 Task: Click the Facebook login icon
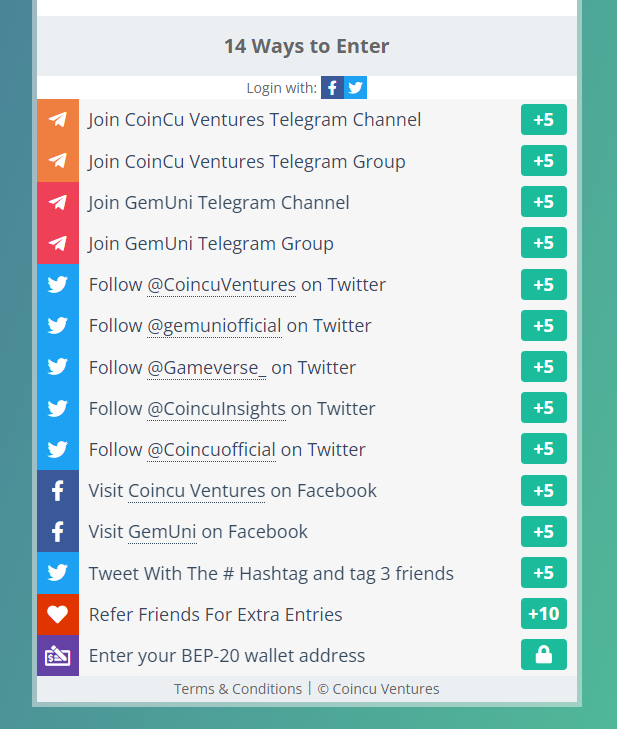point(332,88)
